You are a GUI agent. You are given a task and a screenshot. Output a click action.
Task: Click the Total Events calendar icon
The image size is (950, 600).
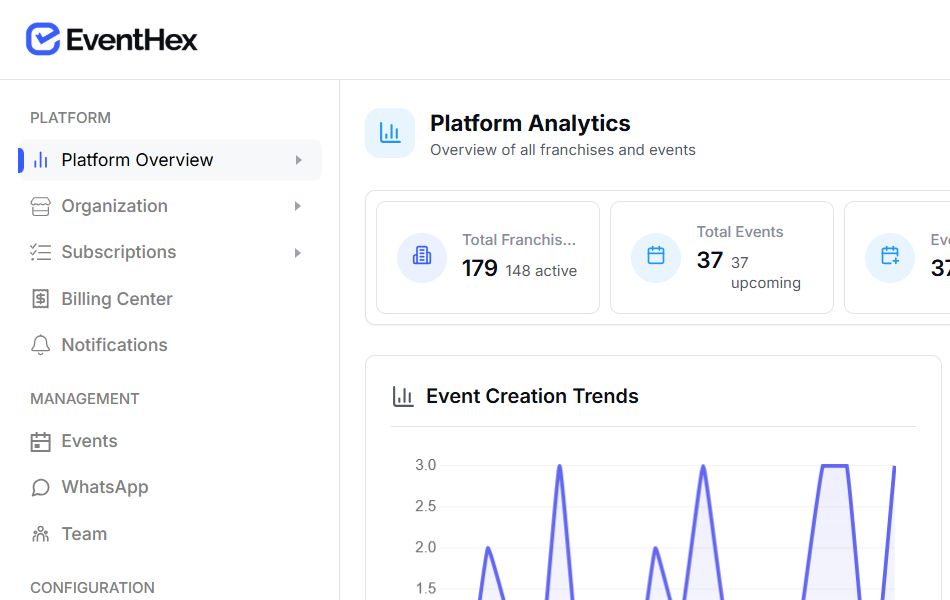(656, 257)
